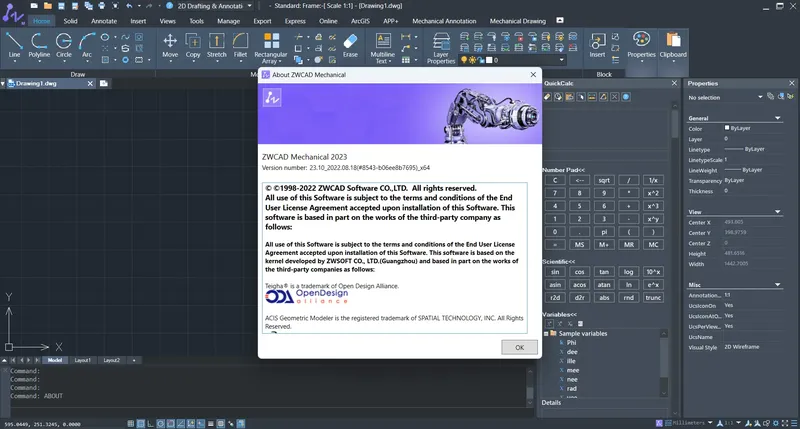This screenshot has height=429, width=800.
Task: Click the sin button in QuickCalc
Action: click(555, 272)
